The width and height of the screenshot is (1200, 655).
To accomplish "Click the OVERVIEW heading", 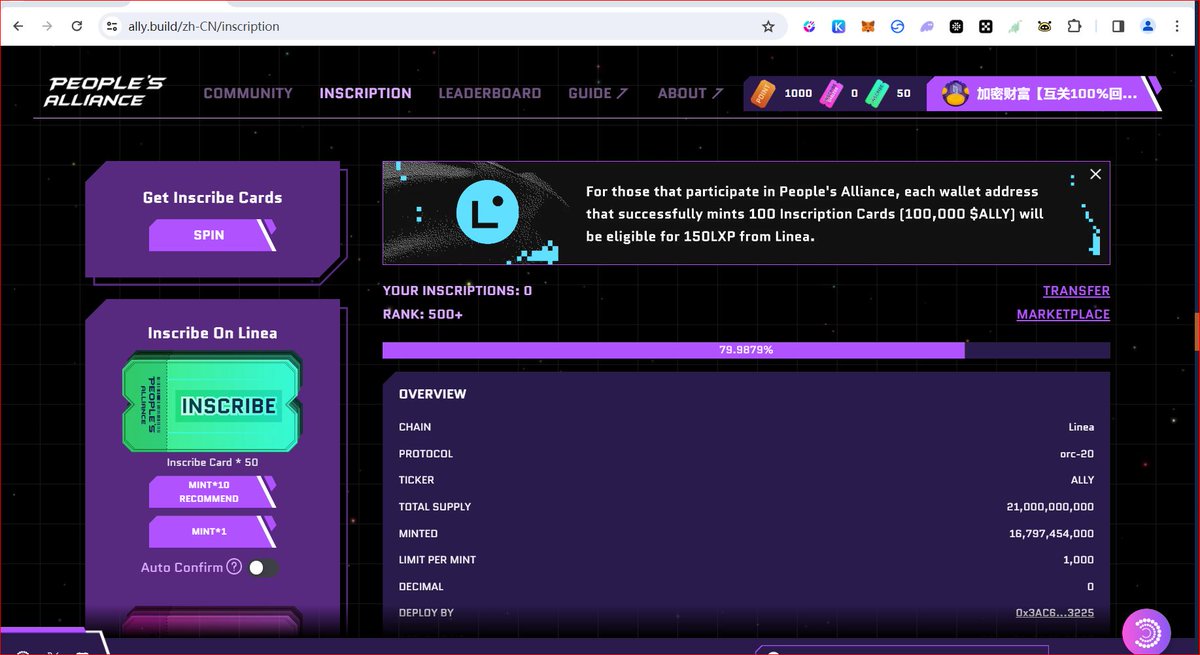I will pyautogui.click(x=432, y=394).
